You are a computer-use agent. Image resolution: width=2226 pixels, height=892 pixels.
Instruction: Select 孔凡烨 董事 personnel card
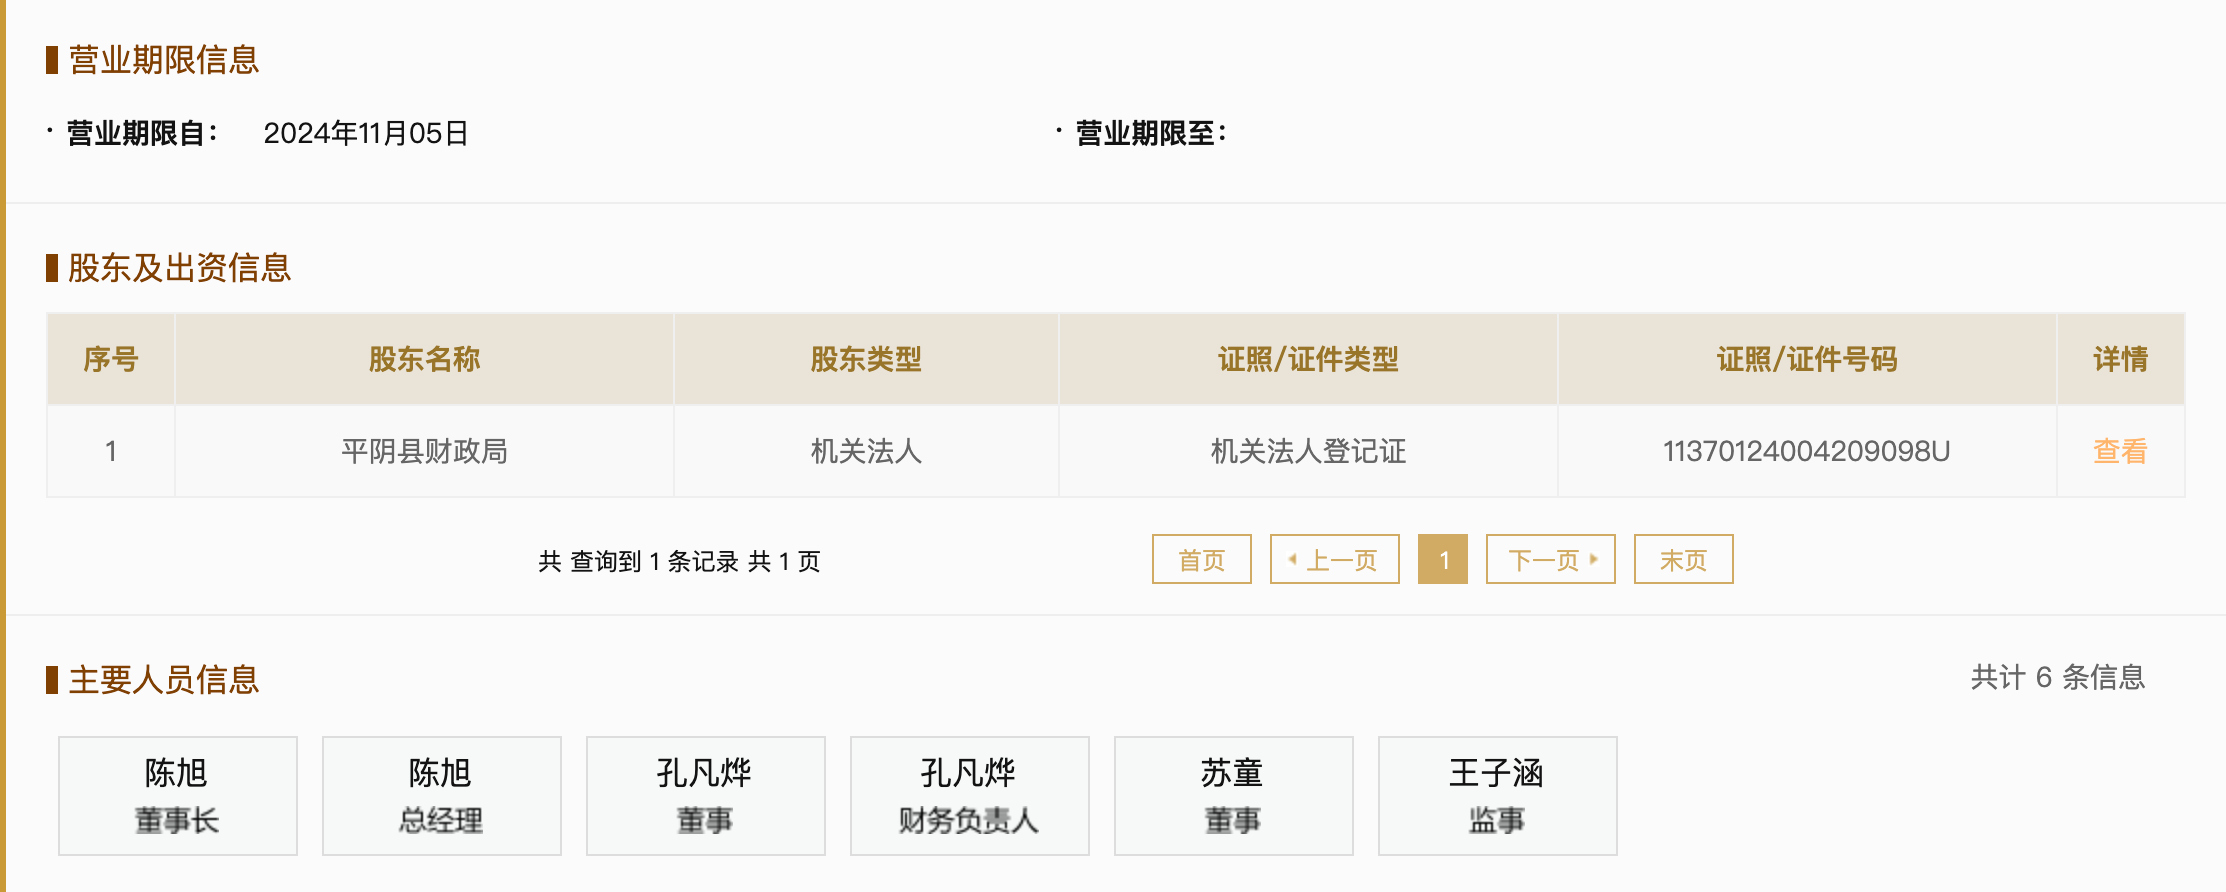click(705, 796)
